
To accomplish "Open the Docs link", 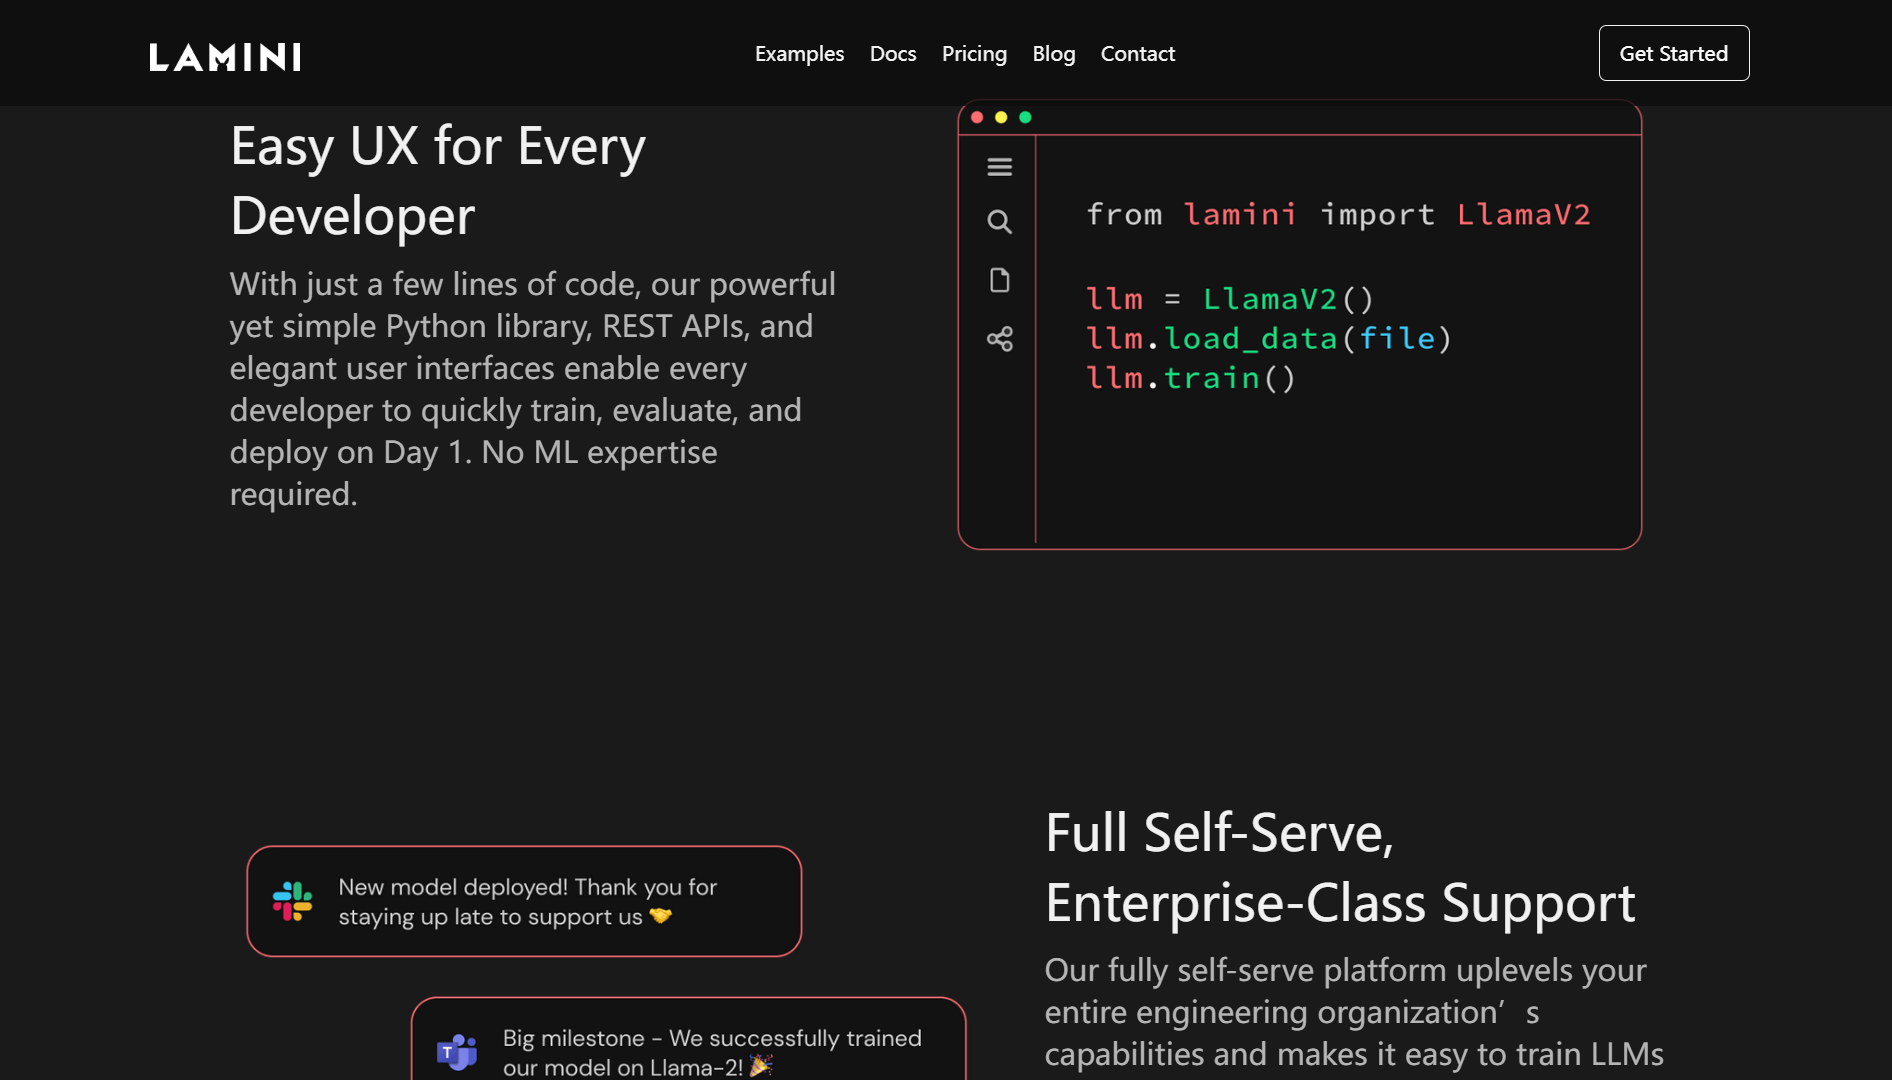I will tap(893, 54).
